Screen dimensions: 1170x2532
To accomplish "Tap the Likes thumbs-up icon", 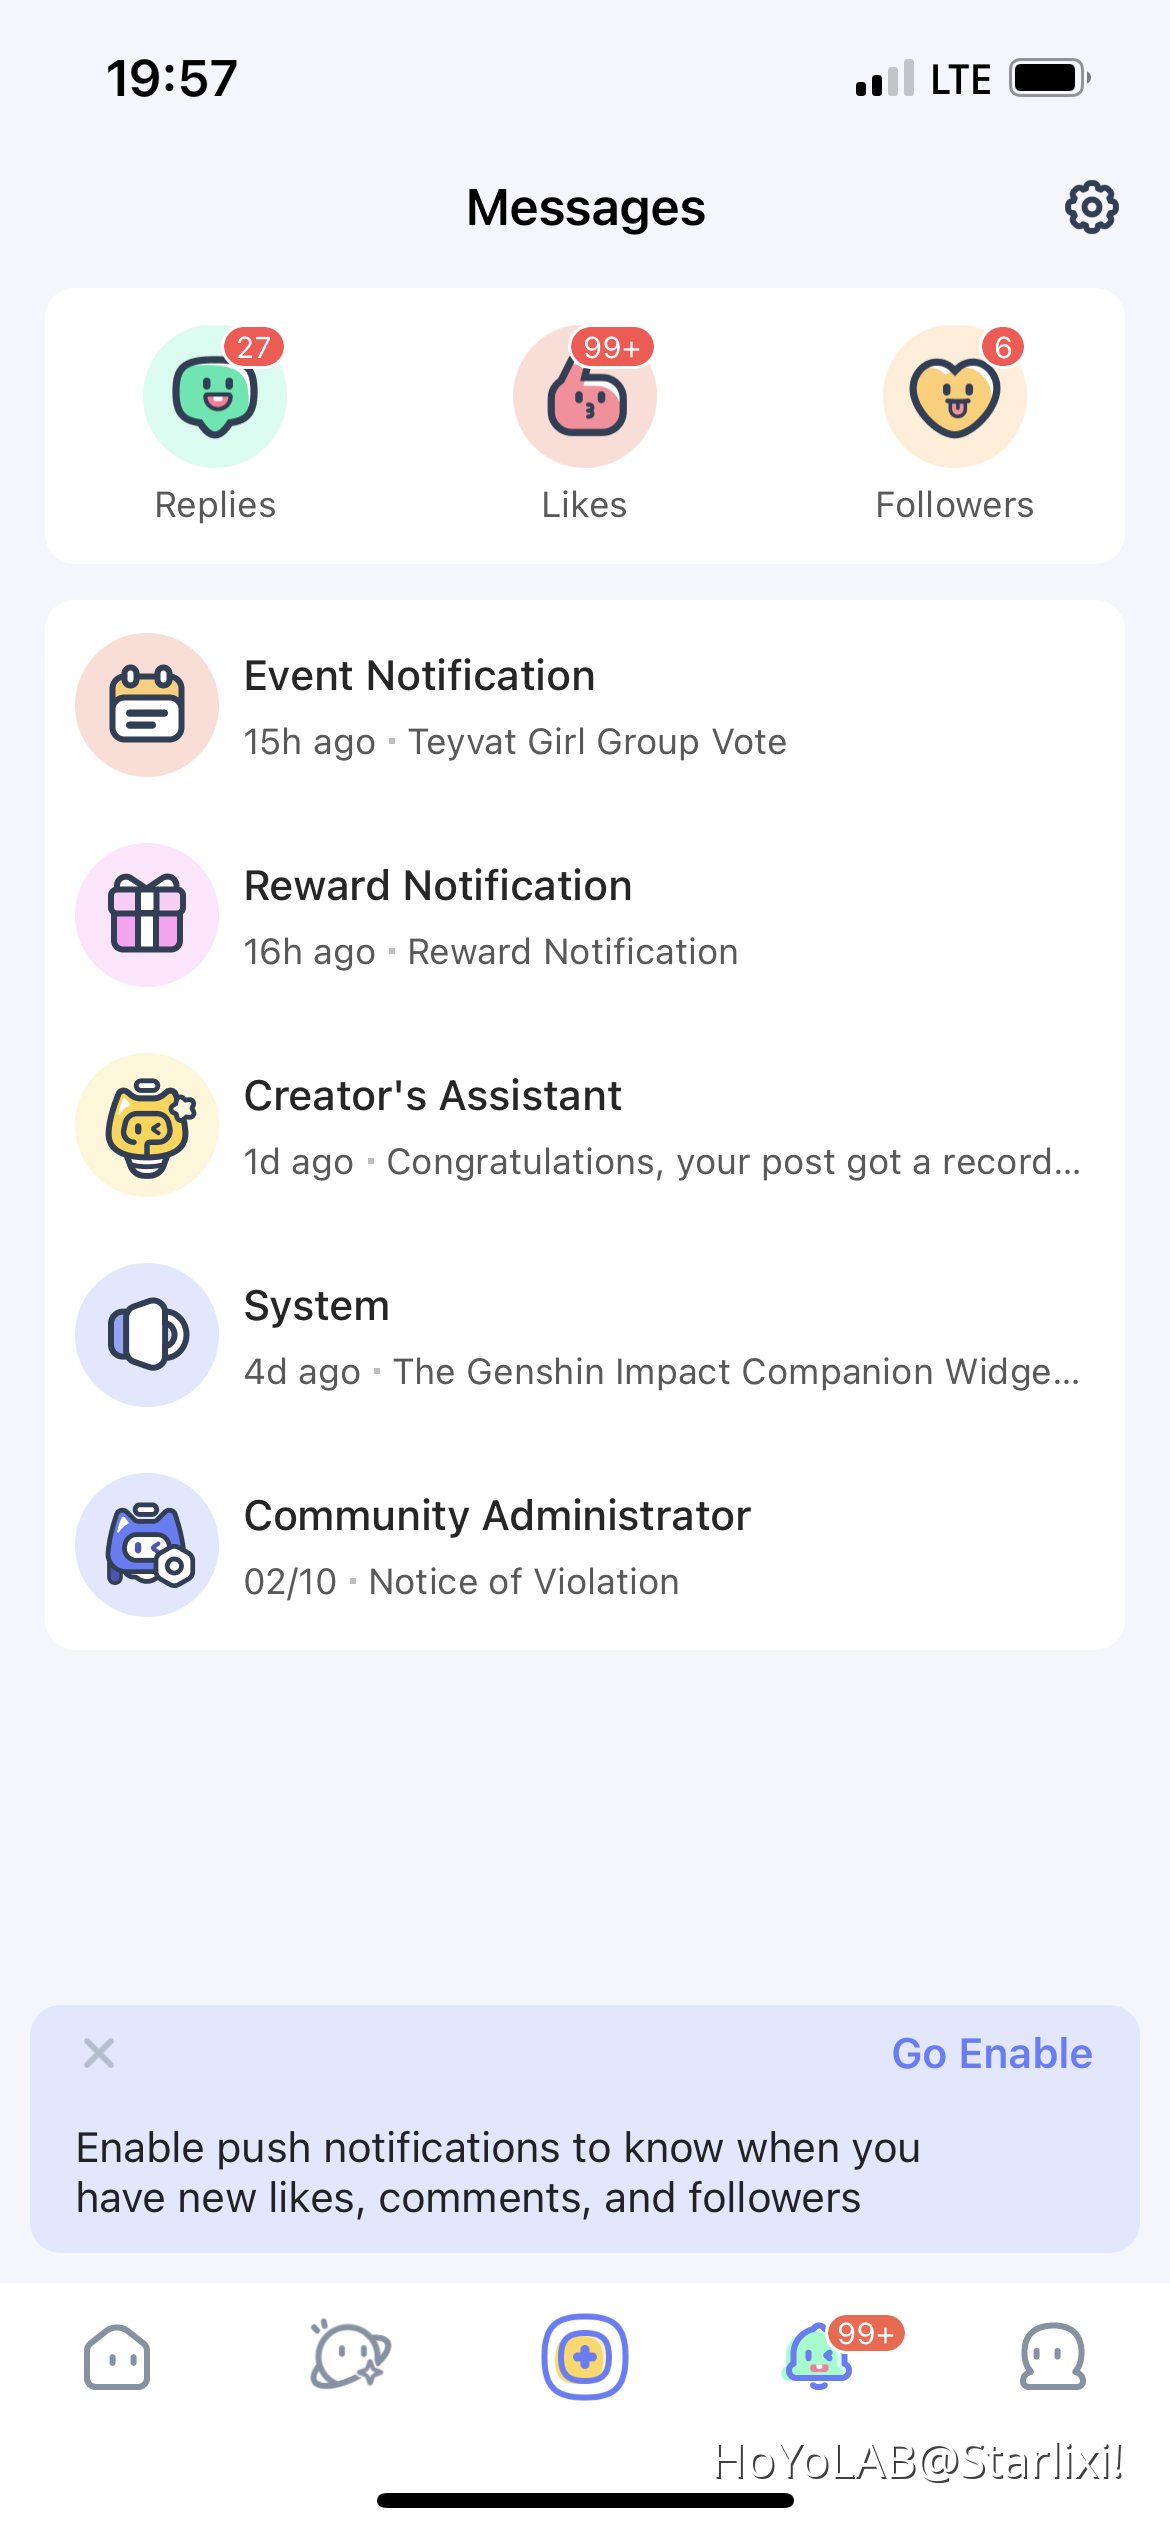I will point(585,396).
